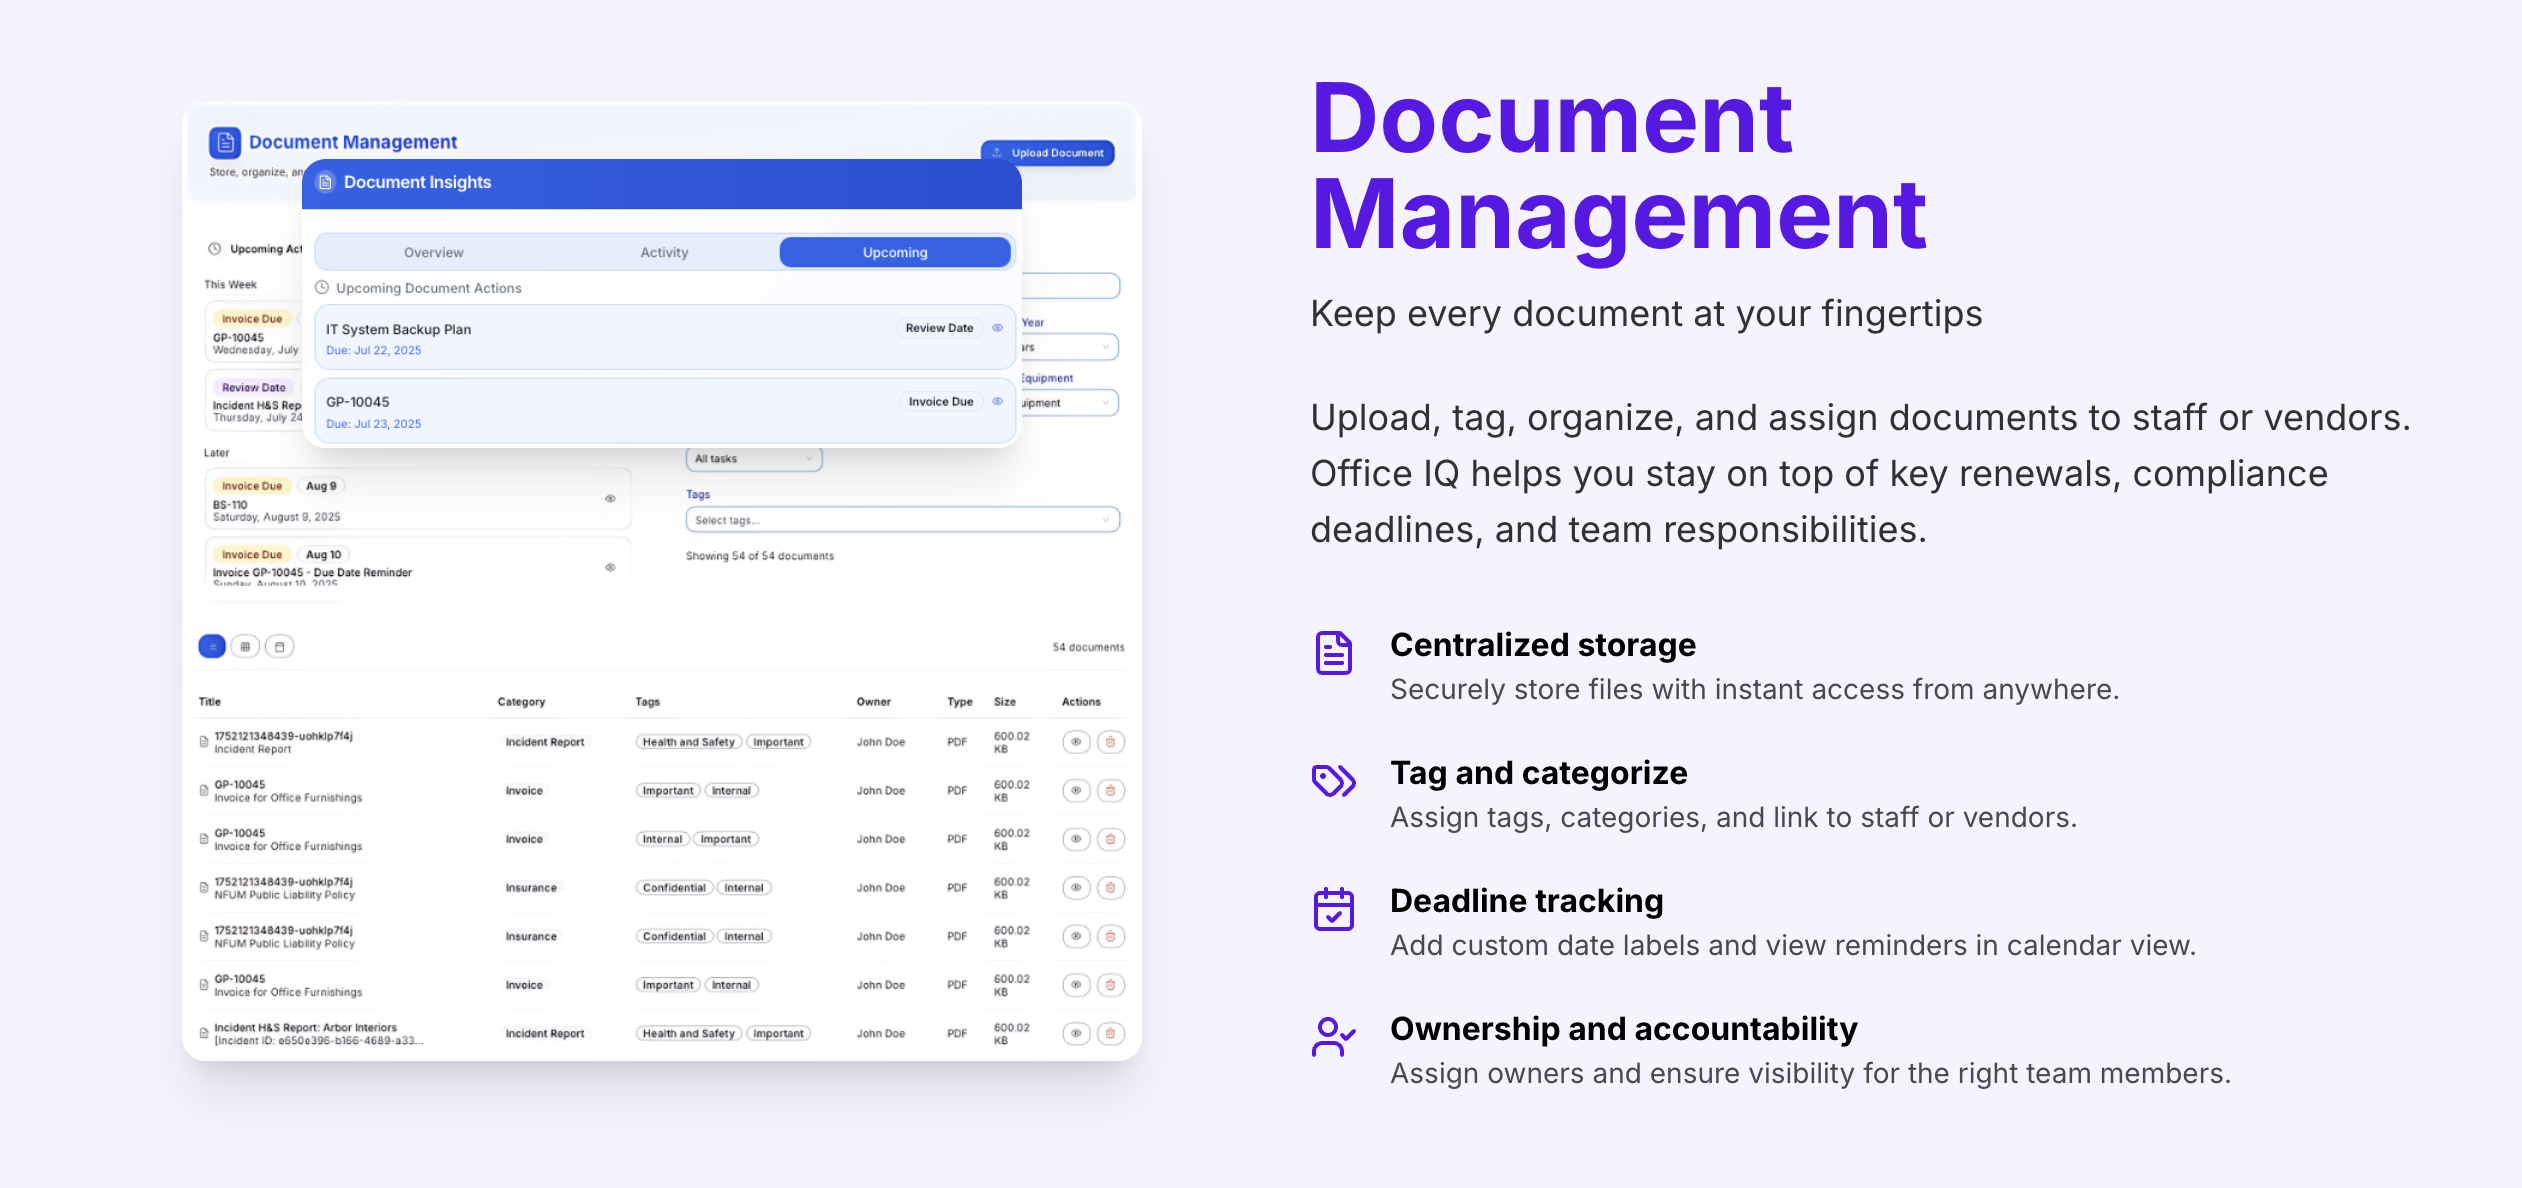Open the All tasks dropdown
Screen dimensions: 2522x1188
(x=754, y=459)
